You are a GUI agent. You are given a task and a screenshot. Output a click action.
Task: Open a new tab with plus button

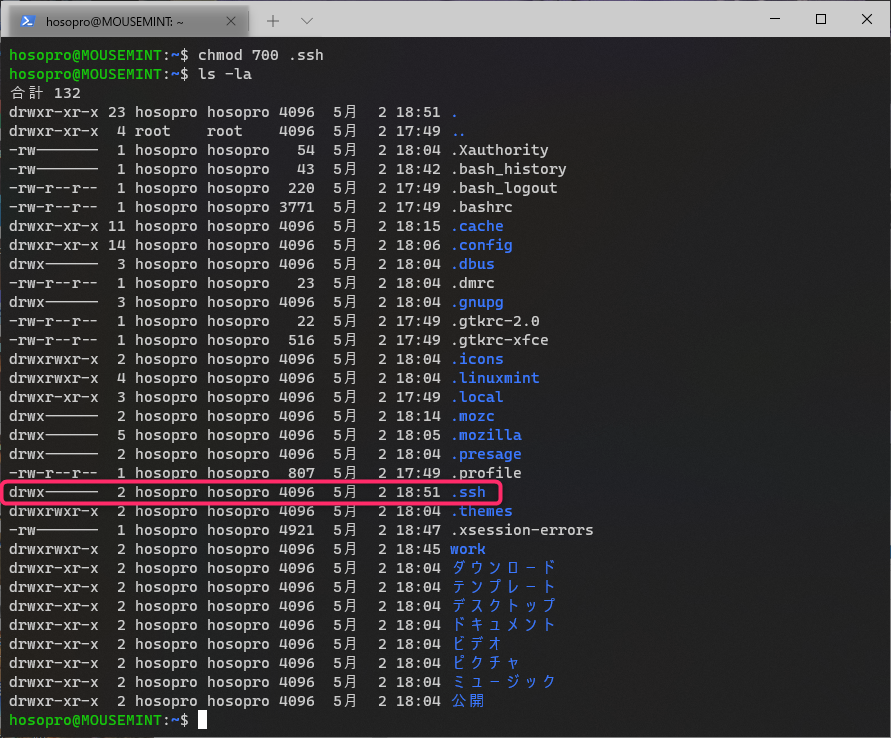tap(273, 21)
